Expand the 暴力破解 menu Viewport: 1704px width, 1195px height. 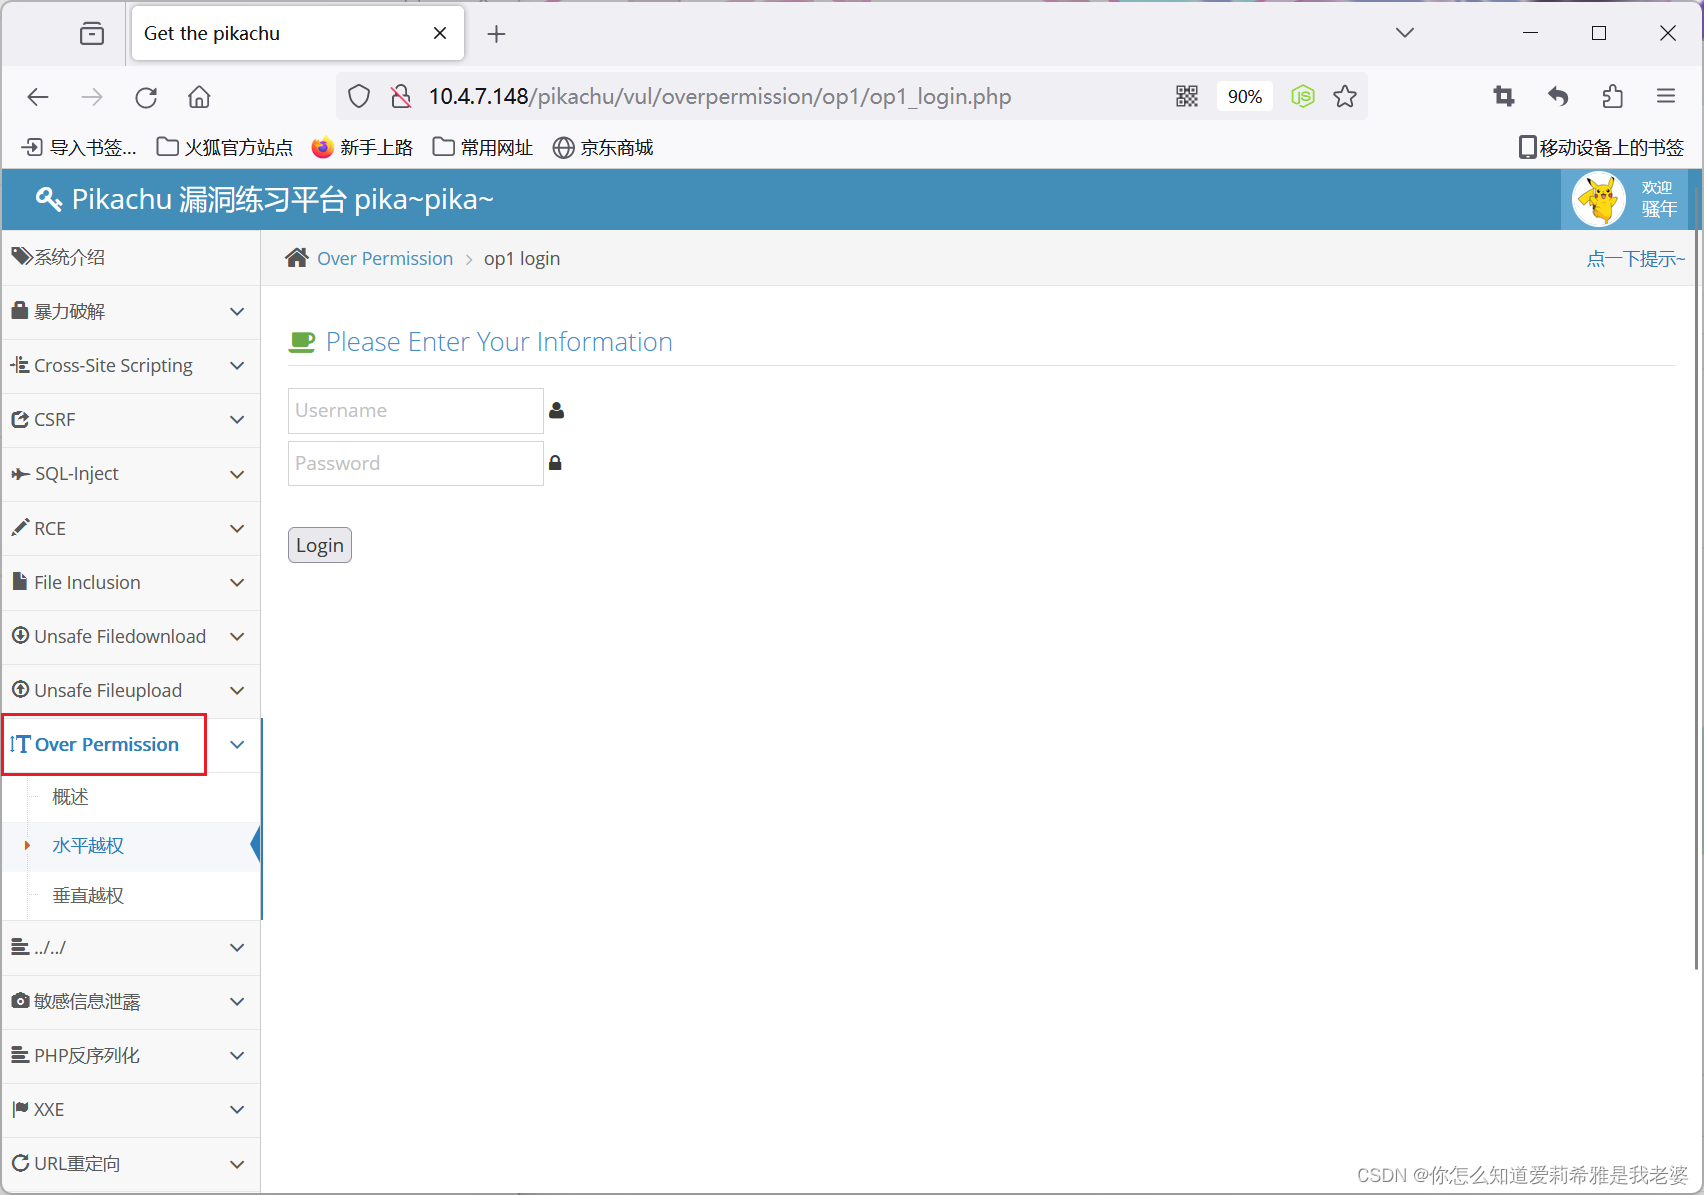pyautogui.click(x=131, y=312)
